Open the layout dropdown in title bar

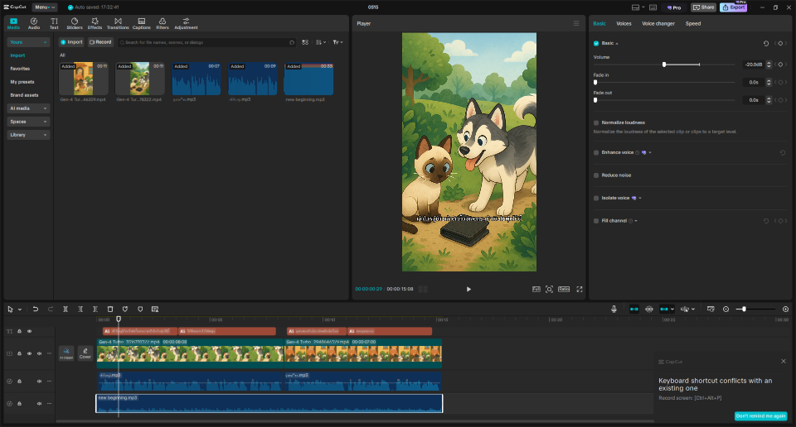point(638,7)
